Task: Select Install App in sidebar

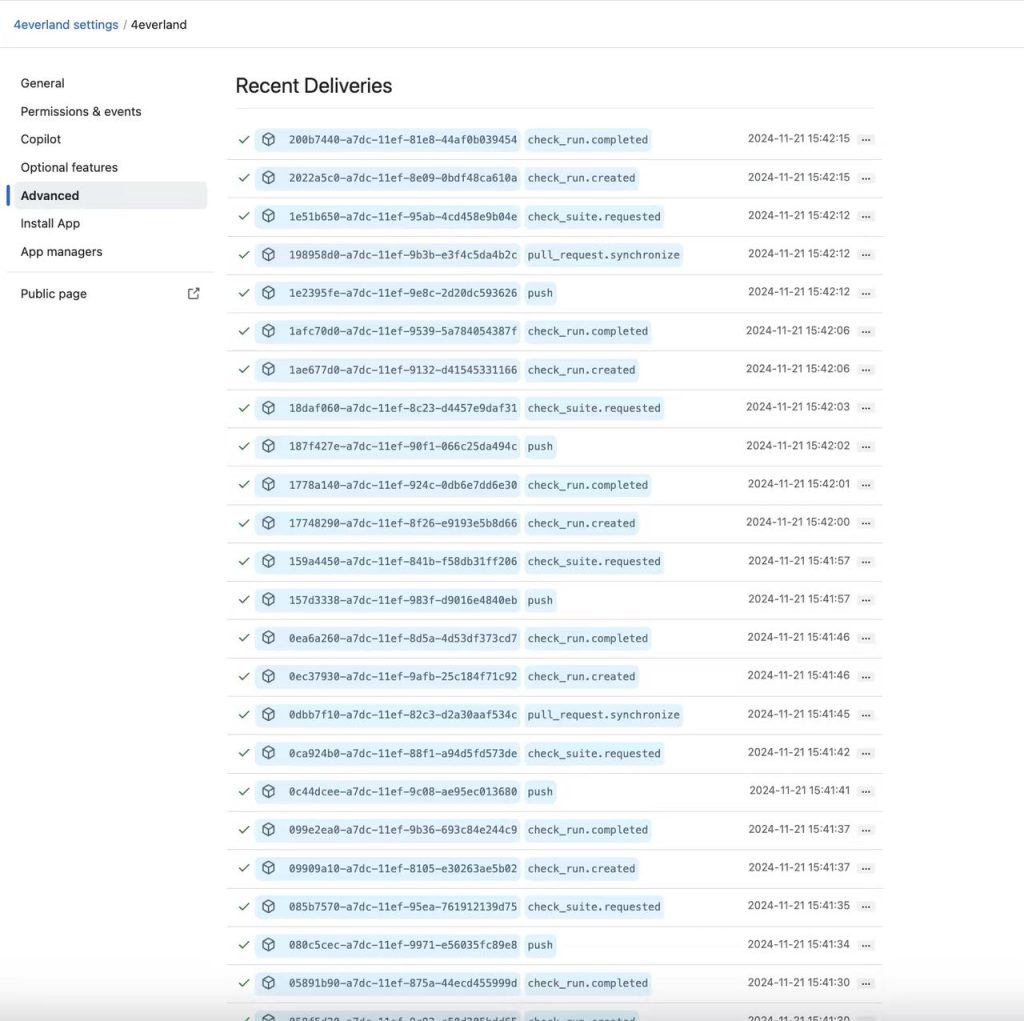Action: pyautogui.click(x=50, y=224)
